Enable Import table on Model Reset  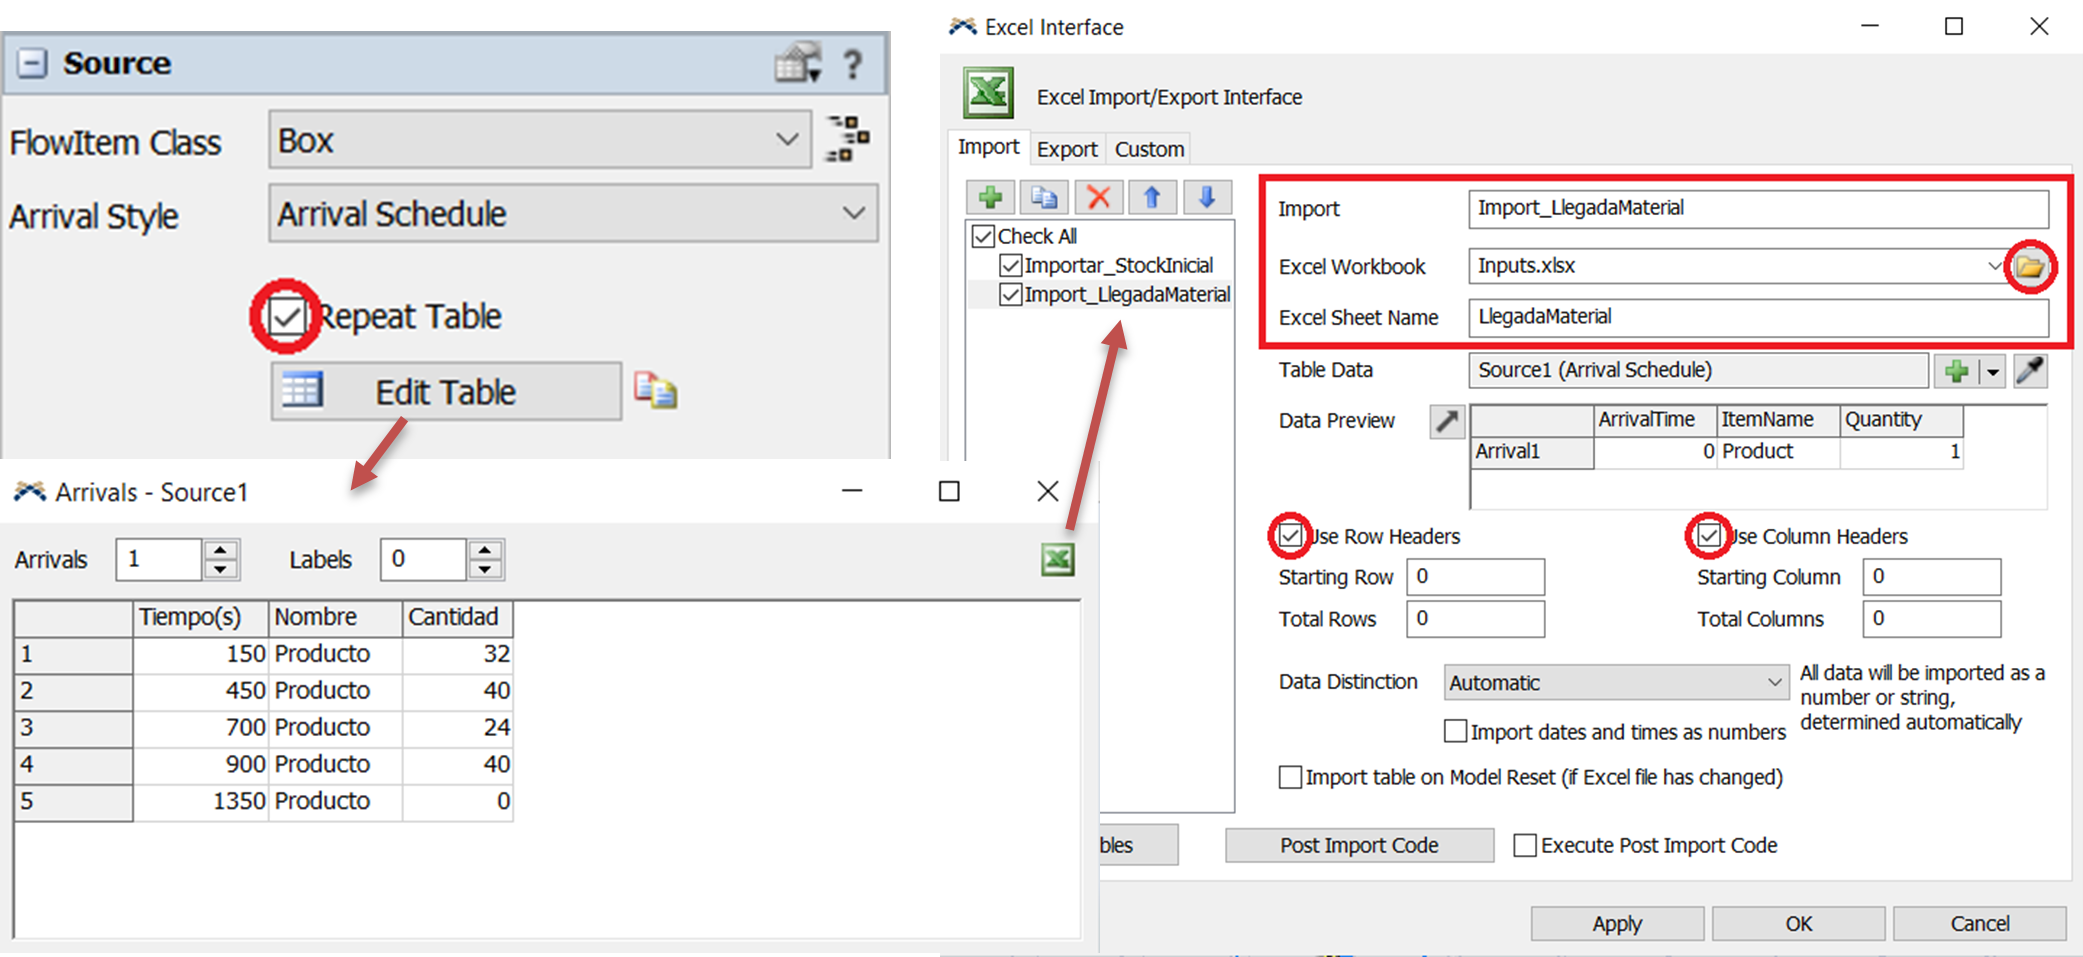[x=1291, y=777]
